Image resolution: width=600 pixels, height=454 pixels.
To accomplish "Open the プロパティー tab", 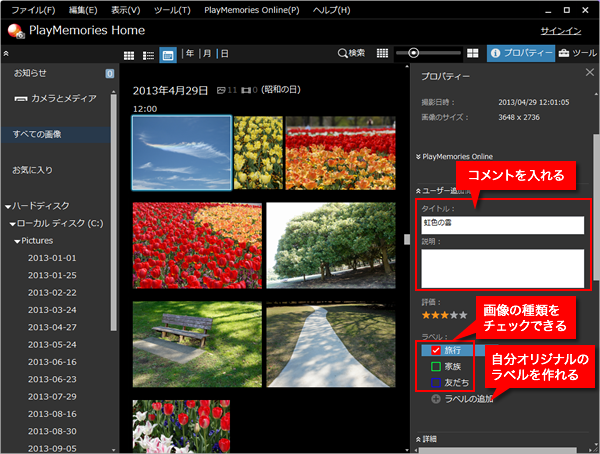I will point(520,53).
